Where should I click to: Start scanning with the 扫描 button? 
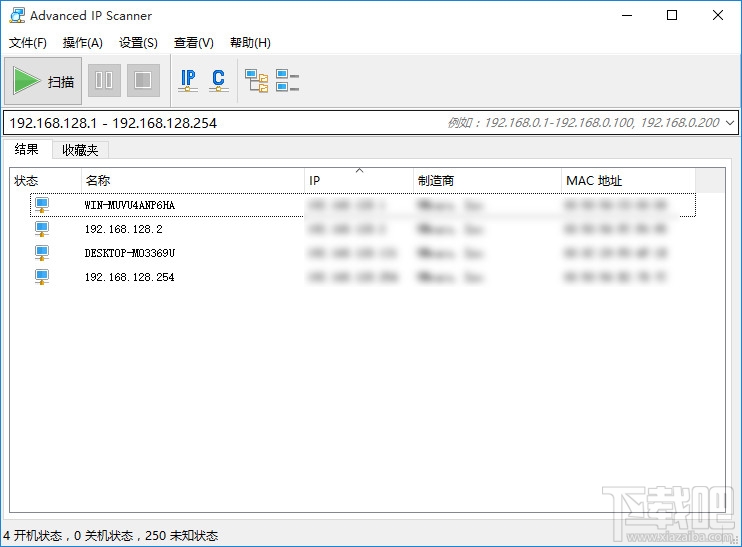coord(43,81)
